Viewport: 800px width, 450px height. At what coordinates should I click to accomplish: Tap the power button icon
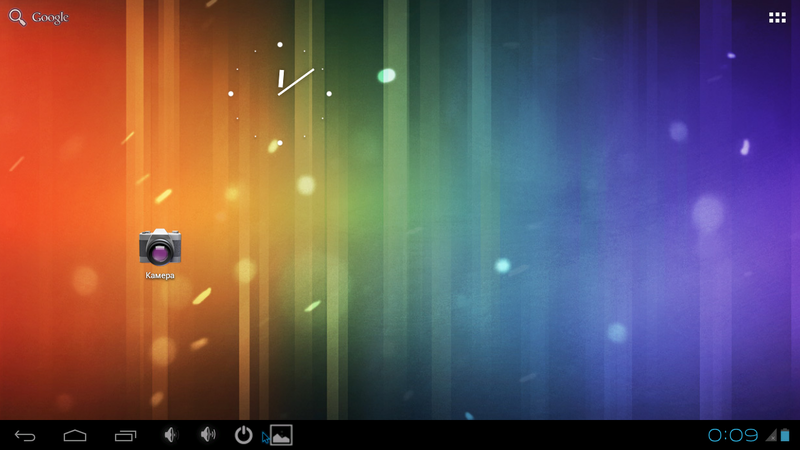pos(243,435)
